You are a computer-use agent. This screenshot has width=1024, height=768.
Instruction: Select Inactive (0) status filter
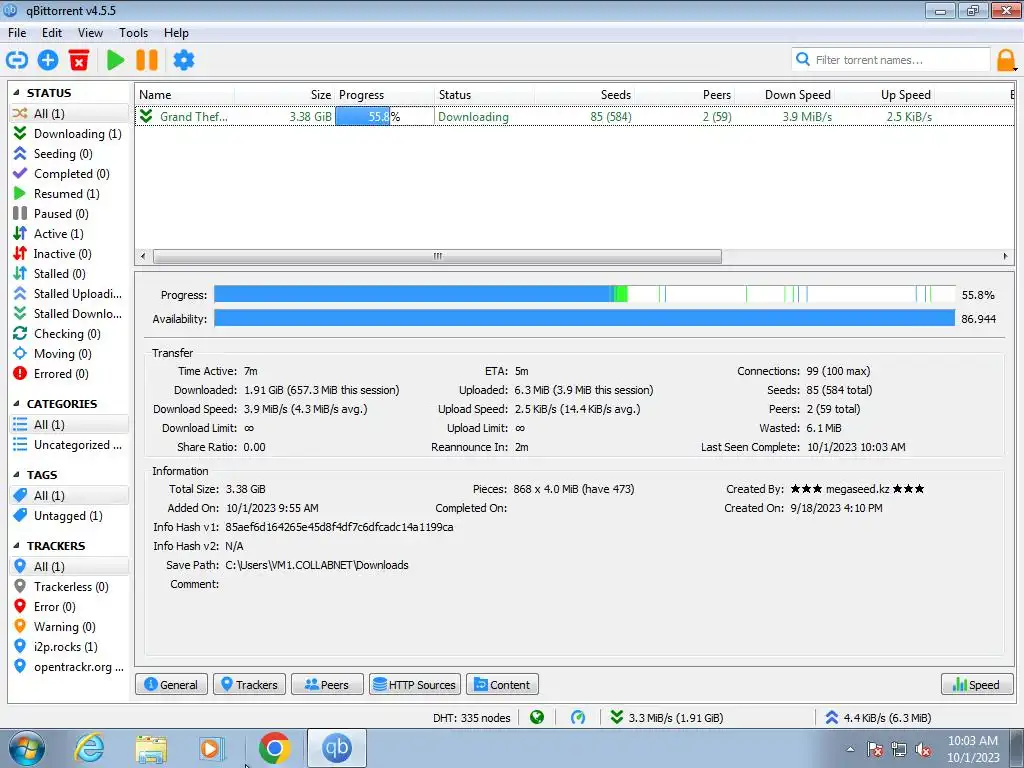(x=69, y=253)
